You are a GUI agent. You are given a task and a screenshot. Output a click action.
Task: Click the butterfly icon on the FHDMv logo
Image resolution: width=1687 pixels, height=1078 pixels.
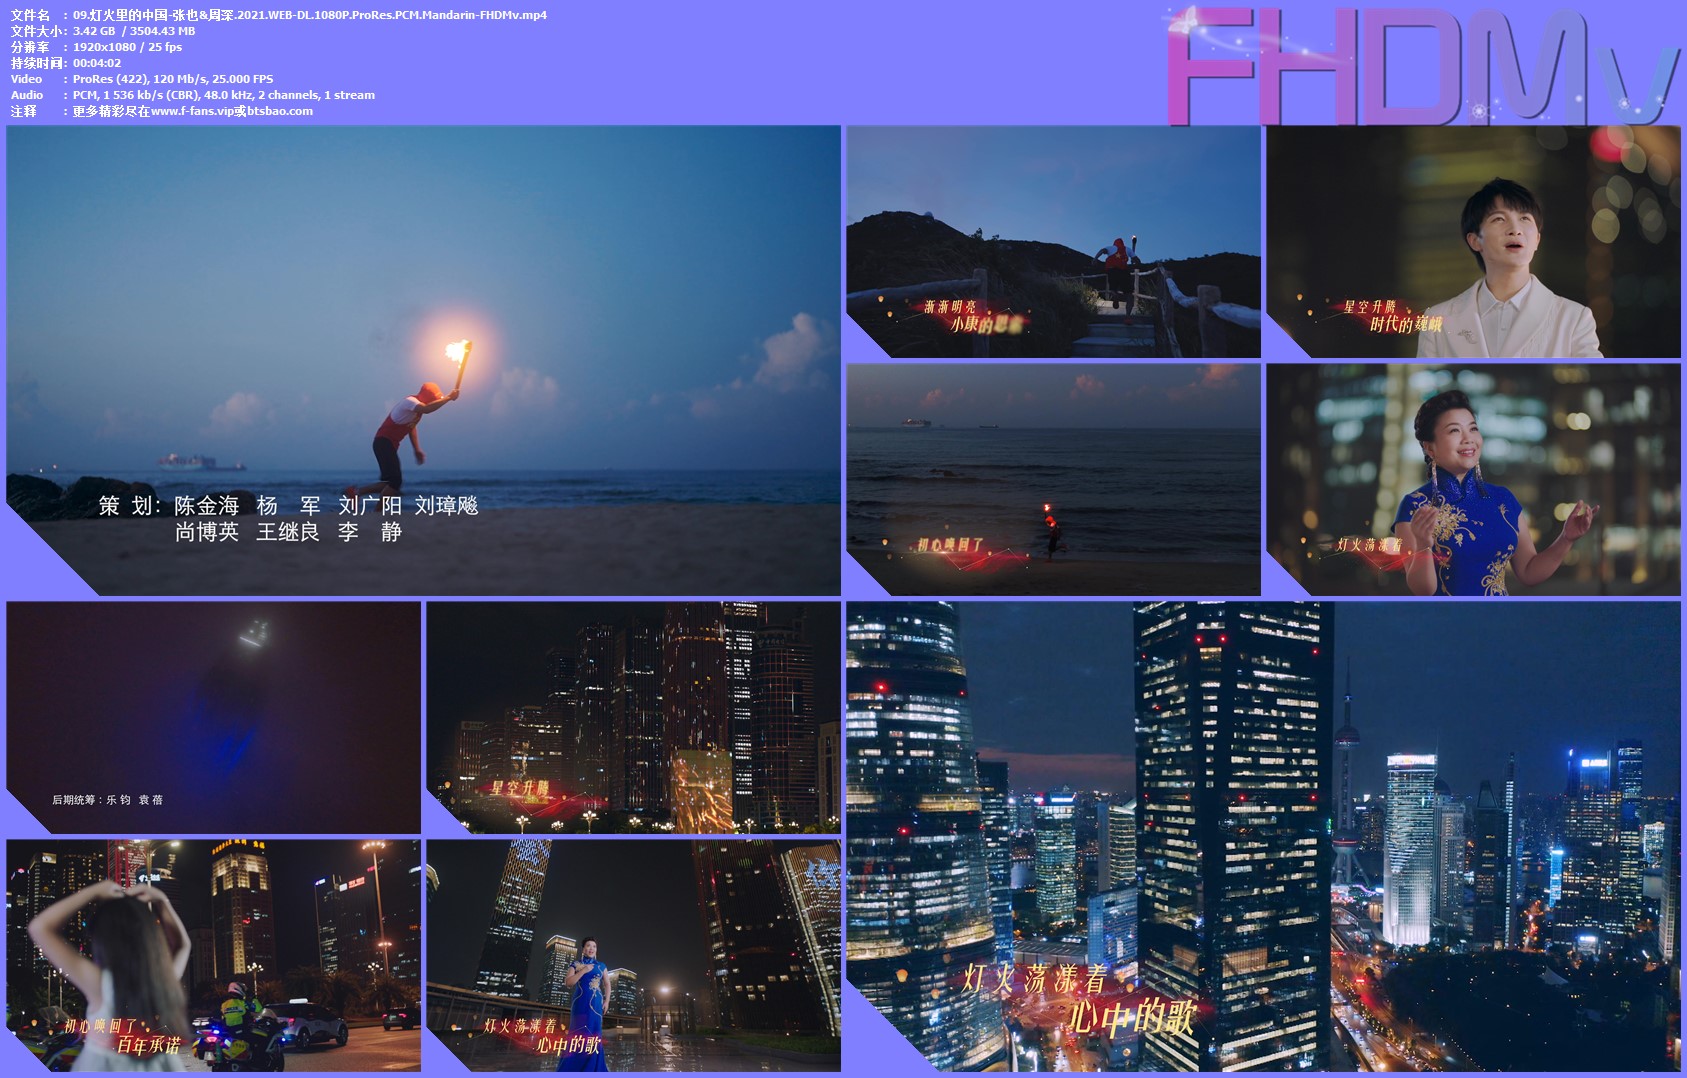[x=1184, y=23]
